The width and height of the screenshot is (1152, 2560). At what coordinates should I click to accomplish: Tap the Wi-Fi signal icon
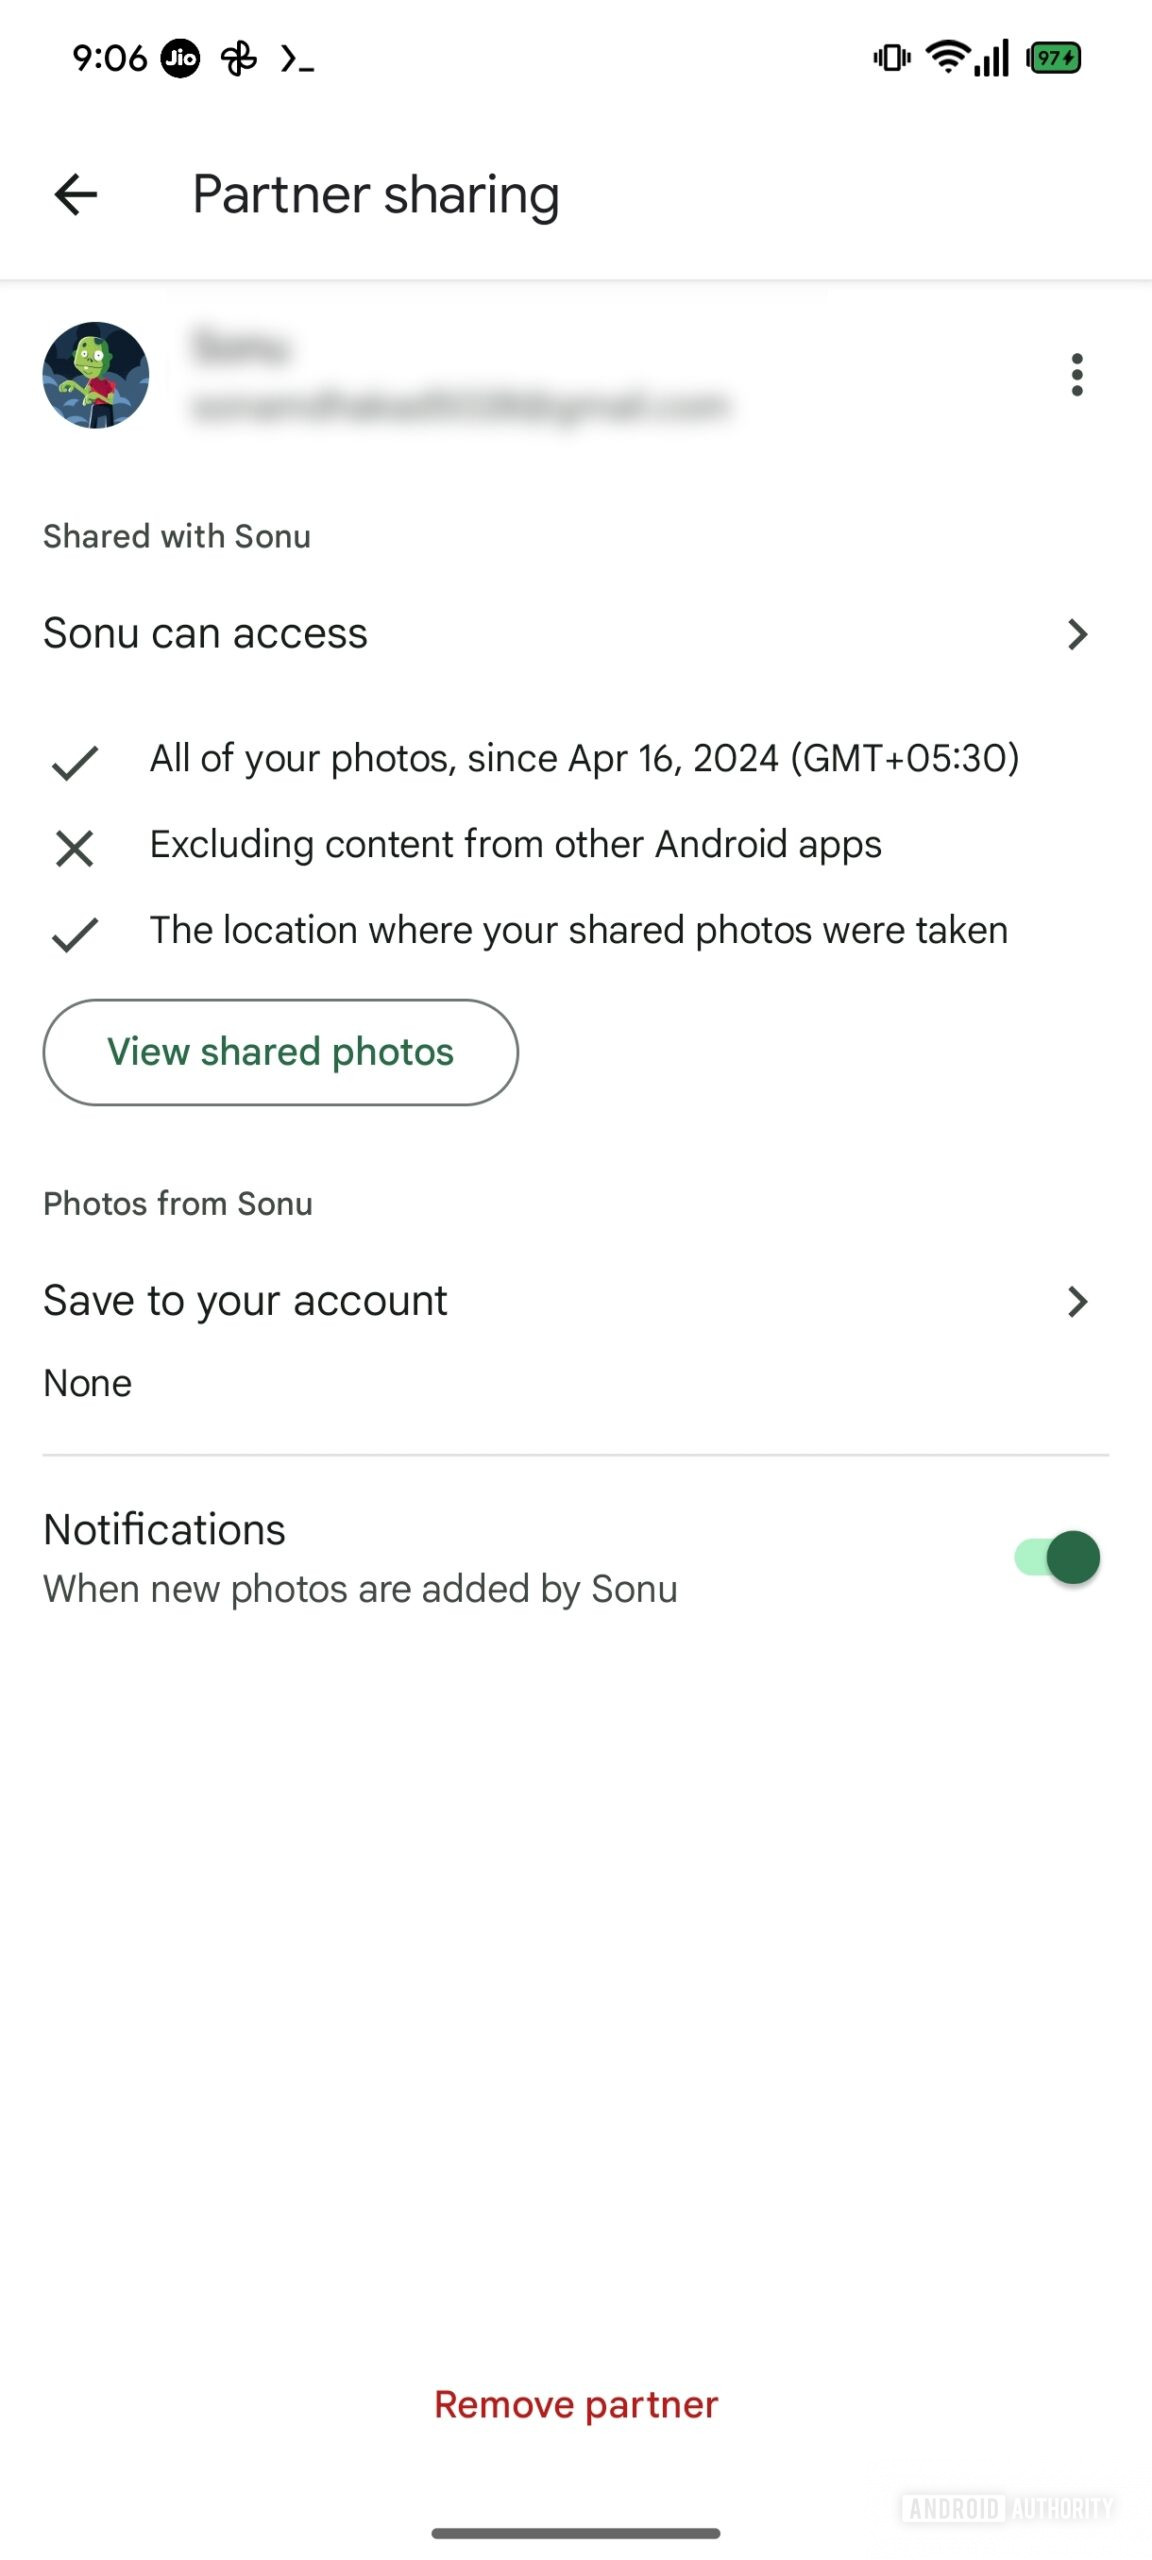tap(946, 57)
